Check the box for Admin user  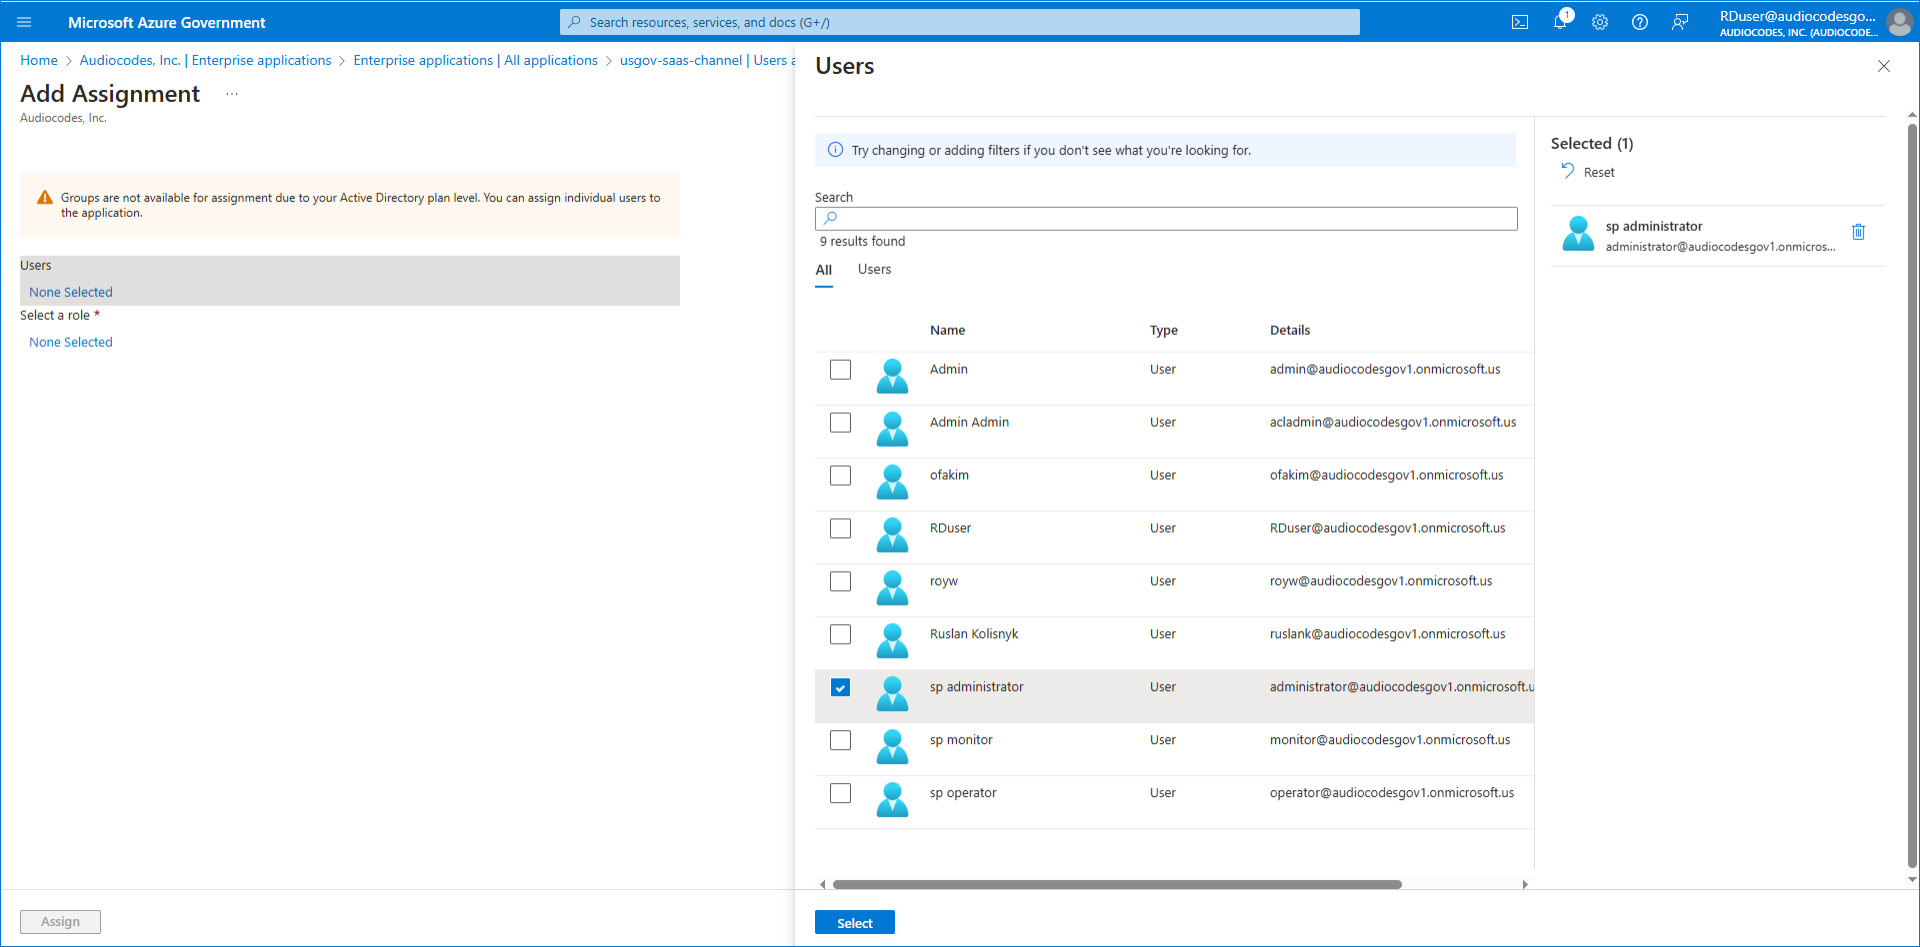(840, 370)
